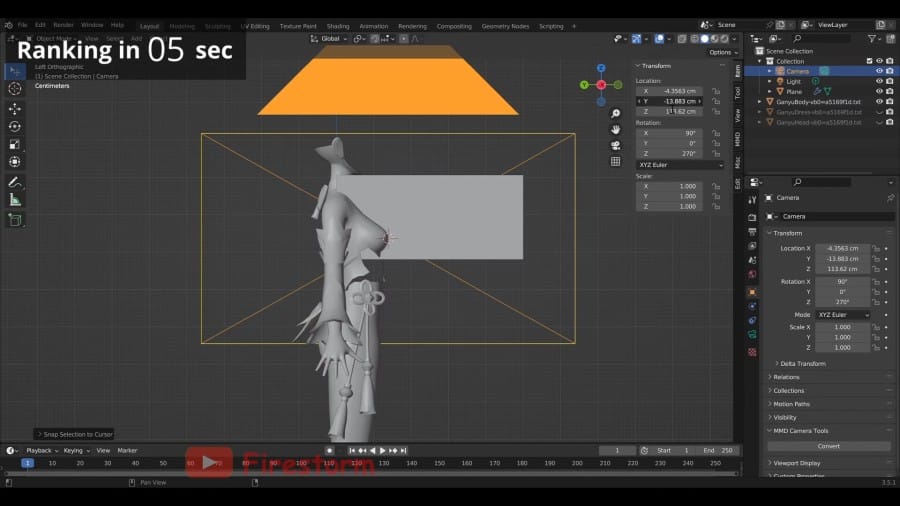Disable Camera render camera icon in outliner
The width and height of the screenshot is (900, 506).
(x=890, y=71)
